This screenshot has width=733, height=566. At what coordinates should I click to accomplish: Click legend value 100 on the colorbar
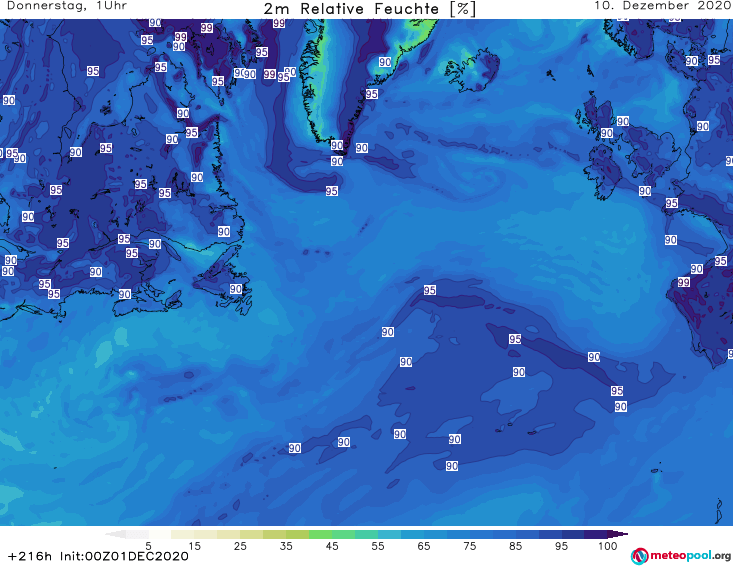tap(608, 546)
